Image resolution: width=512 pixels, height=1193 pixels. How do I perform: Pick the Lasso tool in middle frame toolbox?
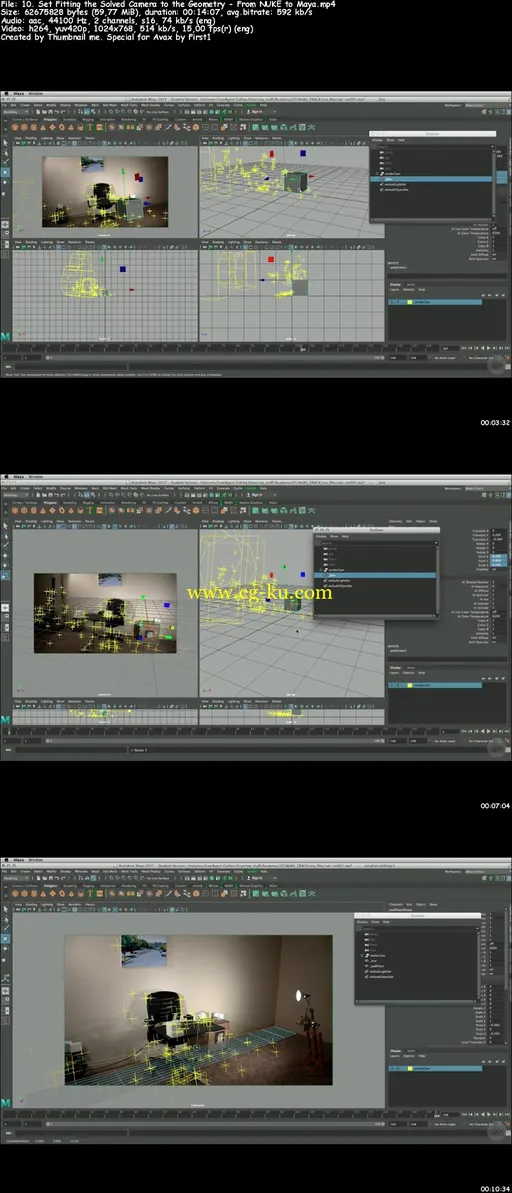tap(5, 536)
